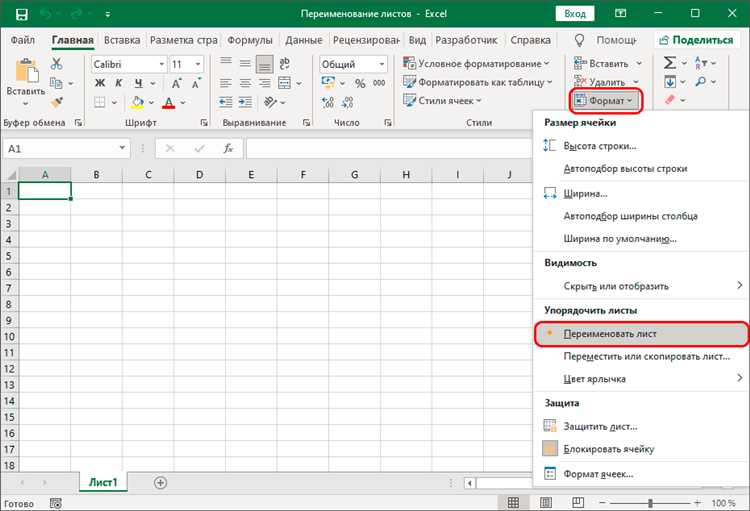Open Find and Select magnifier
Viewport: 750px width, 511px height.
pos(701,82)
